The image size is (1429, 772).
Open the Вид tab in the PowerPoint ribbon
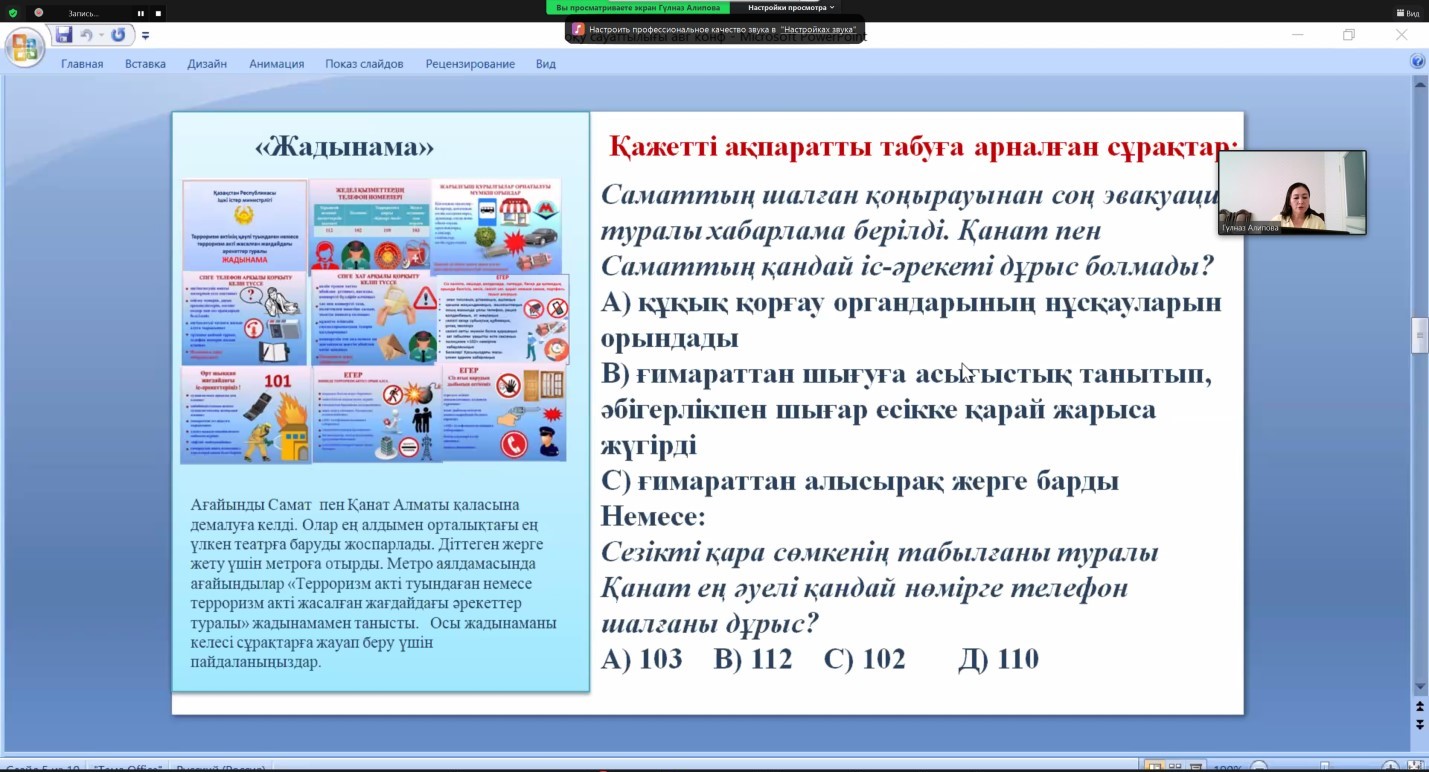point(545,64)
